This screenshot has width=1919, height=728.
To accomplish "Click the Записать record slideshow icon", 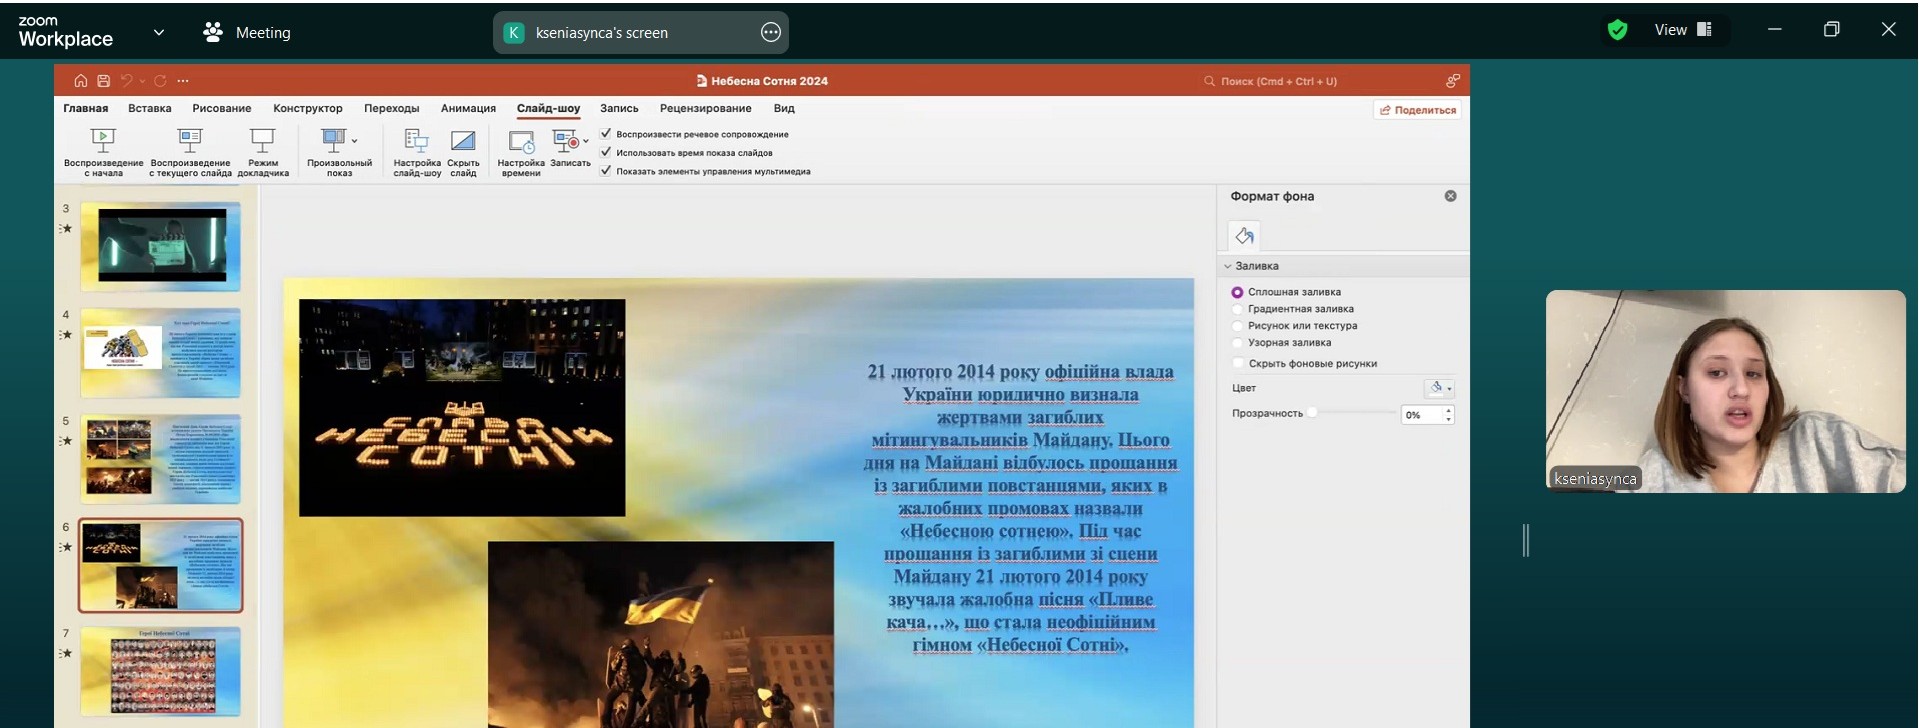I will [566, 140].
